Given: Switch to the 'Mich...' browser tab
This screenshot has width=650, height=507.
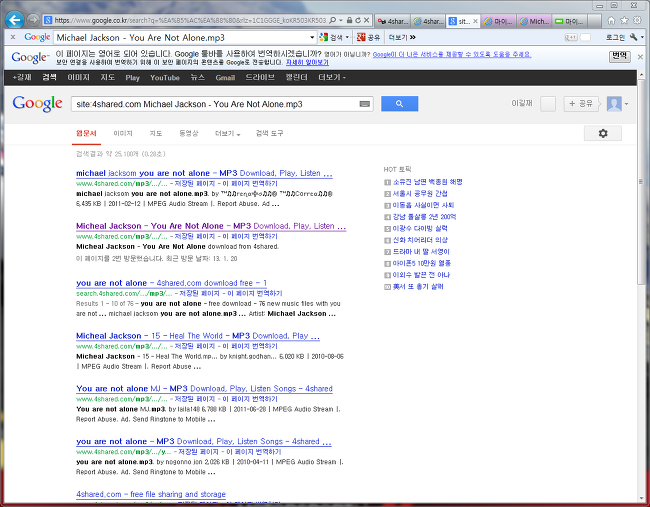Looking at the screenshot, I should pyautogui.click(x=534, y=21).
